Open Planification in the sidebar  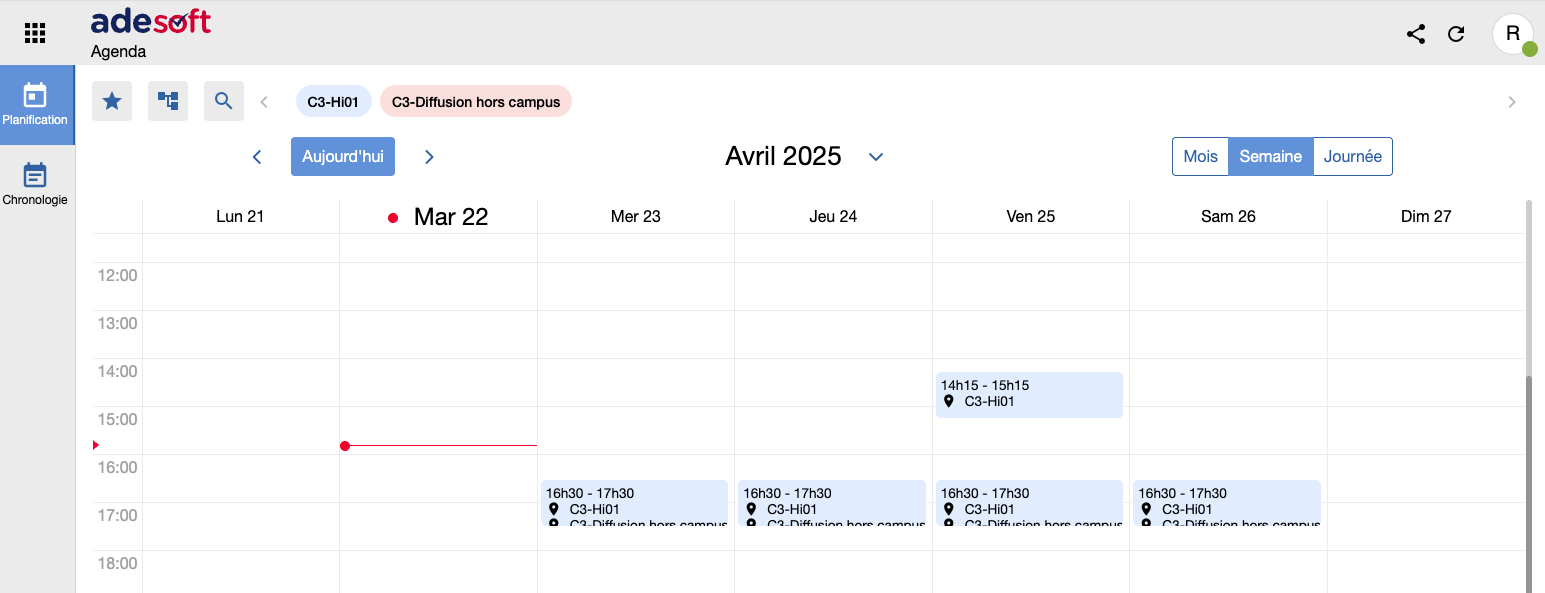point(35,105)
